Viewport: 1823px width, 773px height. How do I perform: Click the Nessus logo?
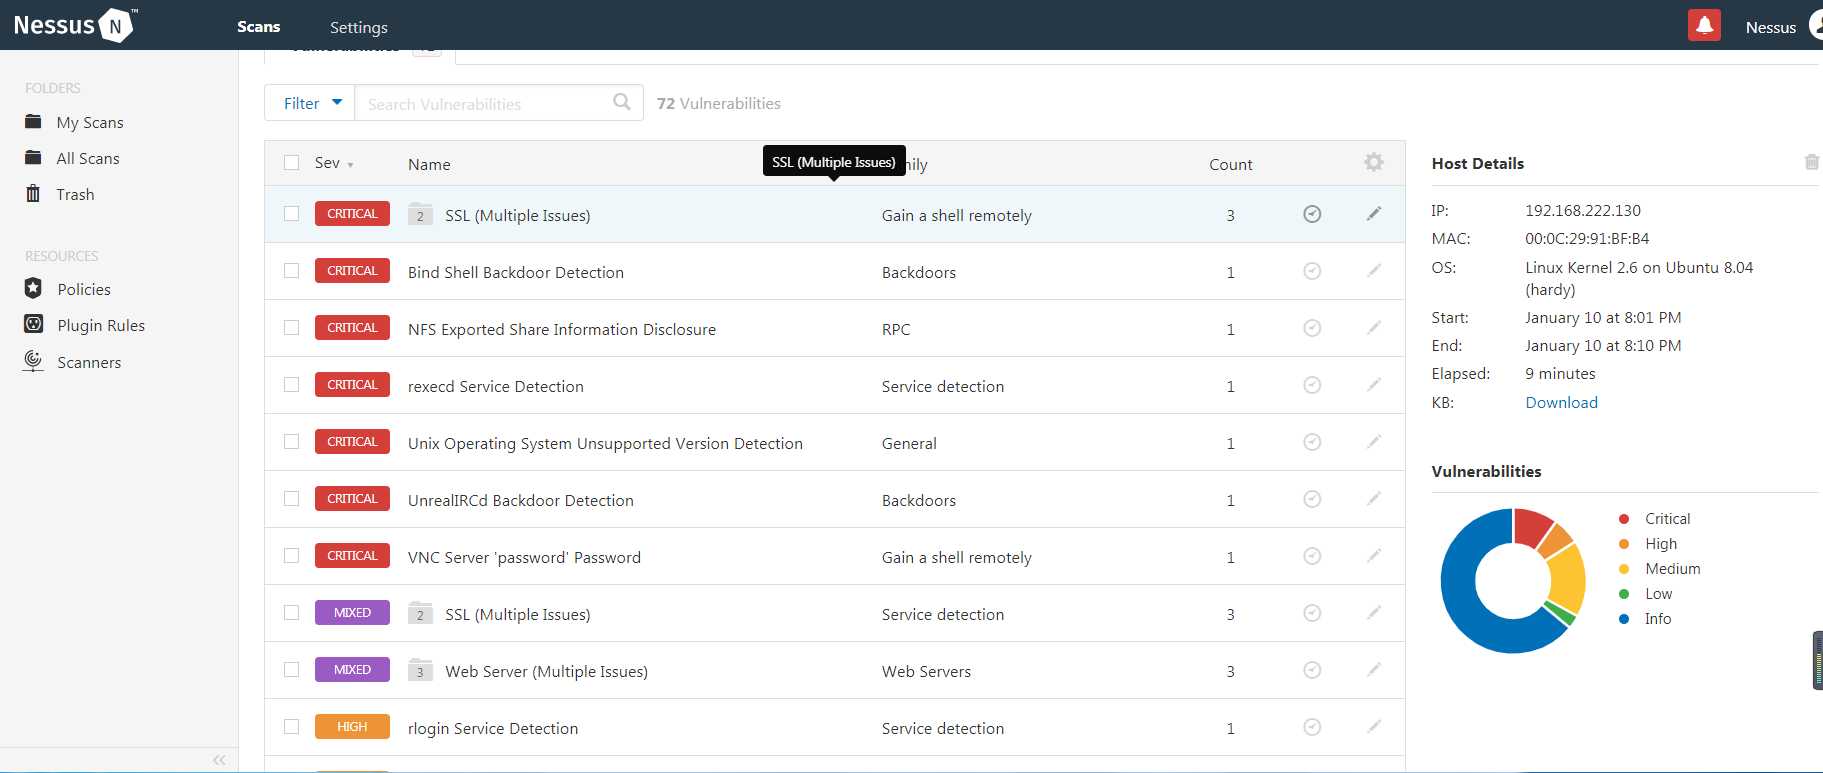tap(76, 25)
